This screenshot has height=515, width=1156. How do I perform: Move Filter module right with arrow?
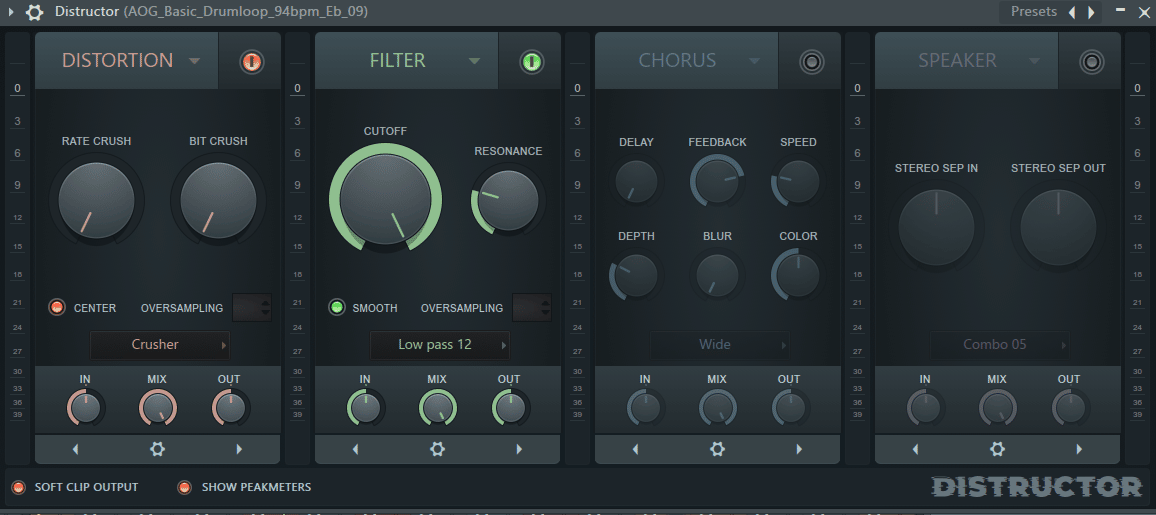tap(519, 449)
